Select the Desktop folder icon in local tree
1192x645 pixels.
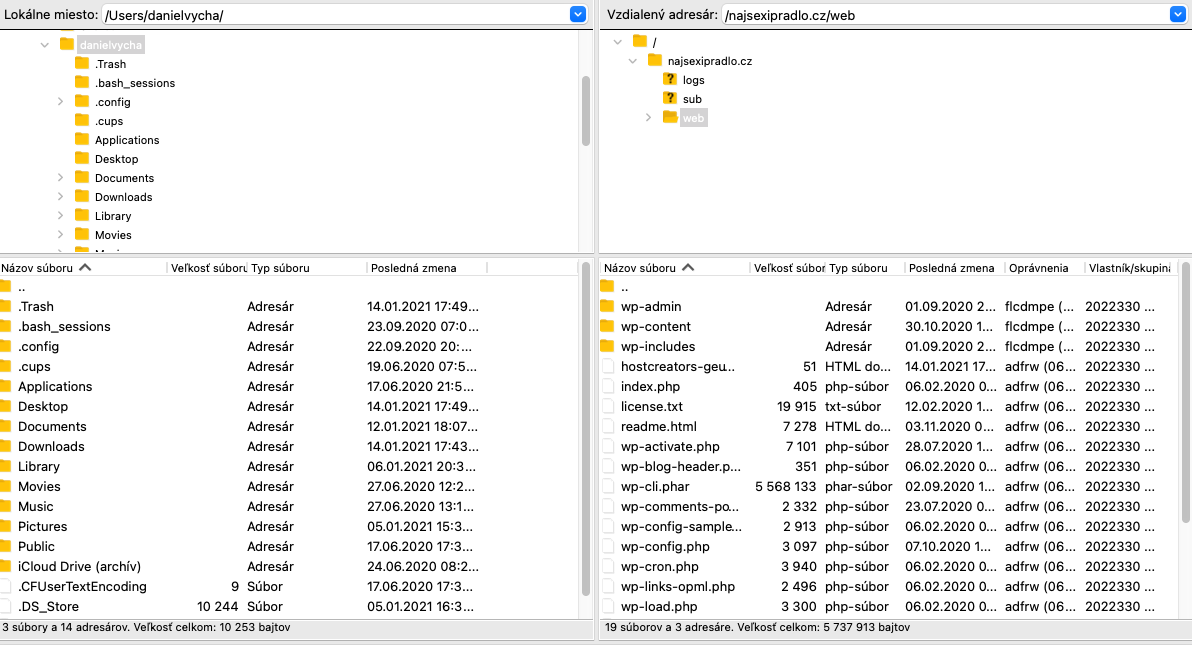(82, 158)
